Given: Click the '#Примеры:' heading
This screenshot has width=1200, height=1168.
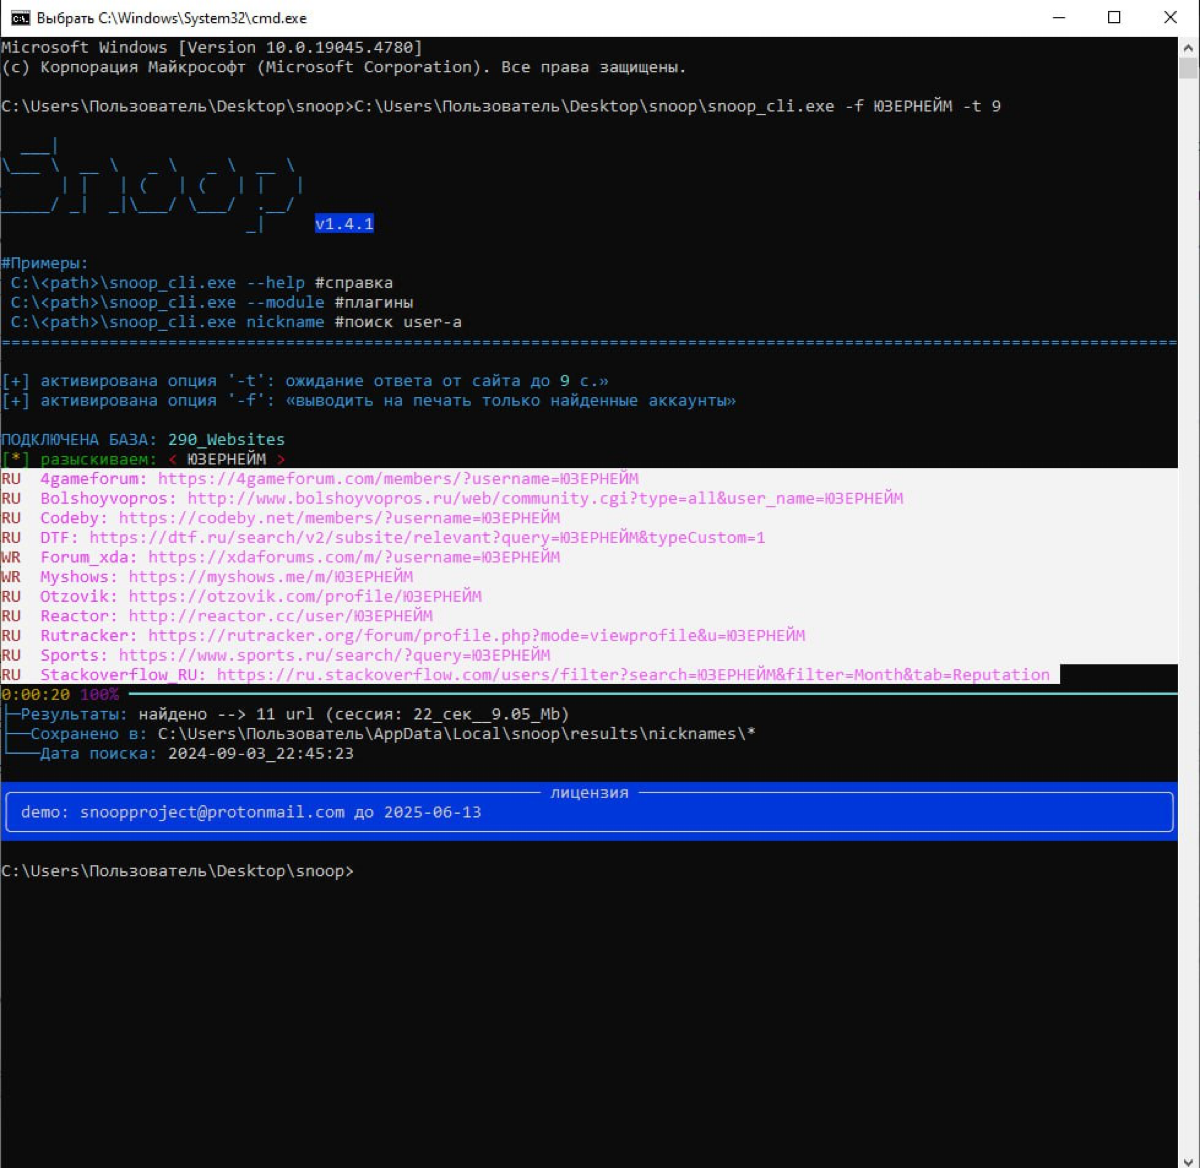Looking at the screenshot, I should pos(45,263).
